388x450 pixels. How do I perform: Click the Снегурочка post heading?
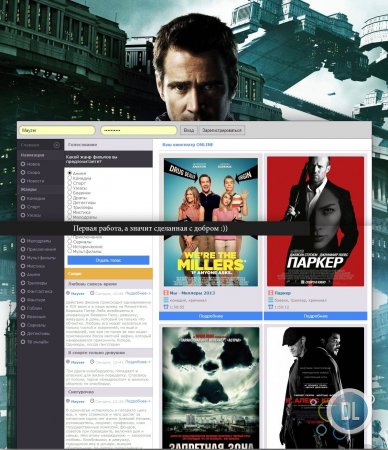point(81,392)
